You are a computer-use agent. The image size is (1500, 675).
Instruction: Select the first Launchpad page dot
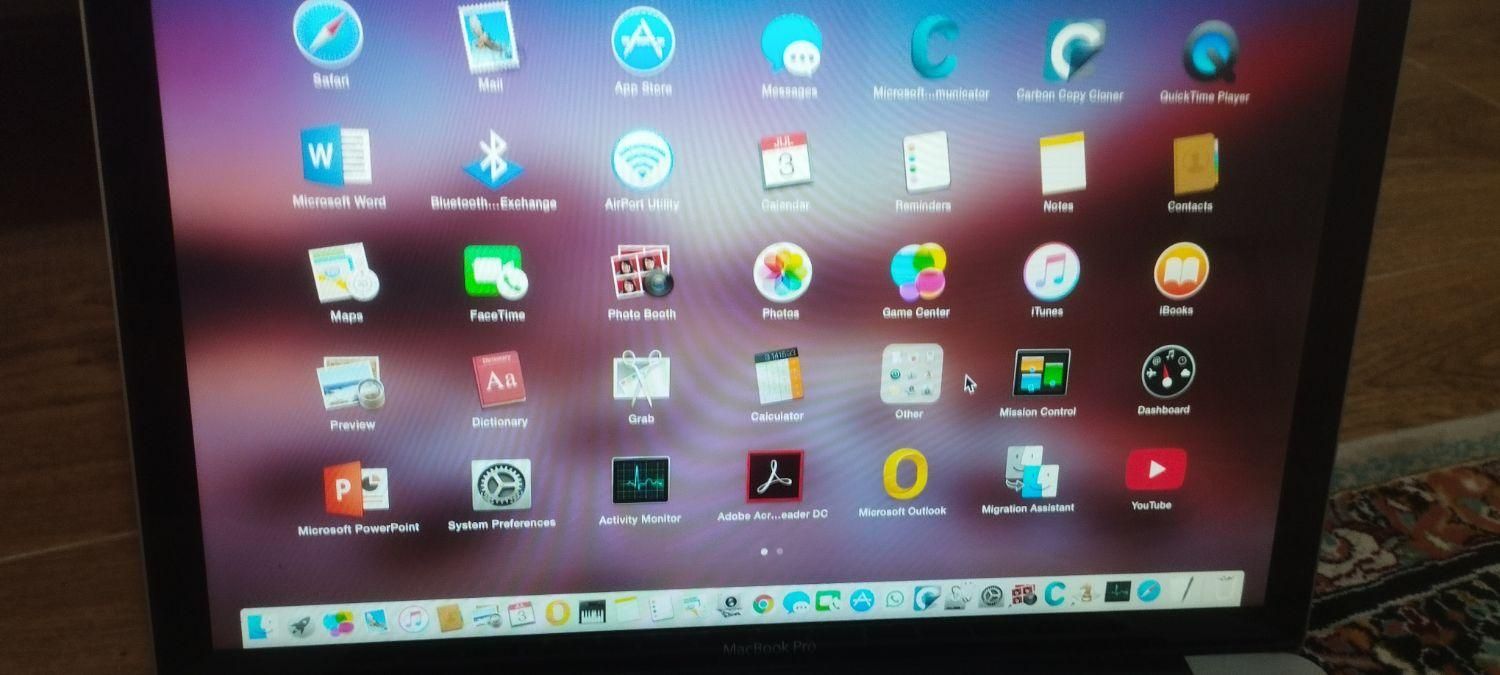[x=765, y=551]
